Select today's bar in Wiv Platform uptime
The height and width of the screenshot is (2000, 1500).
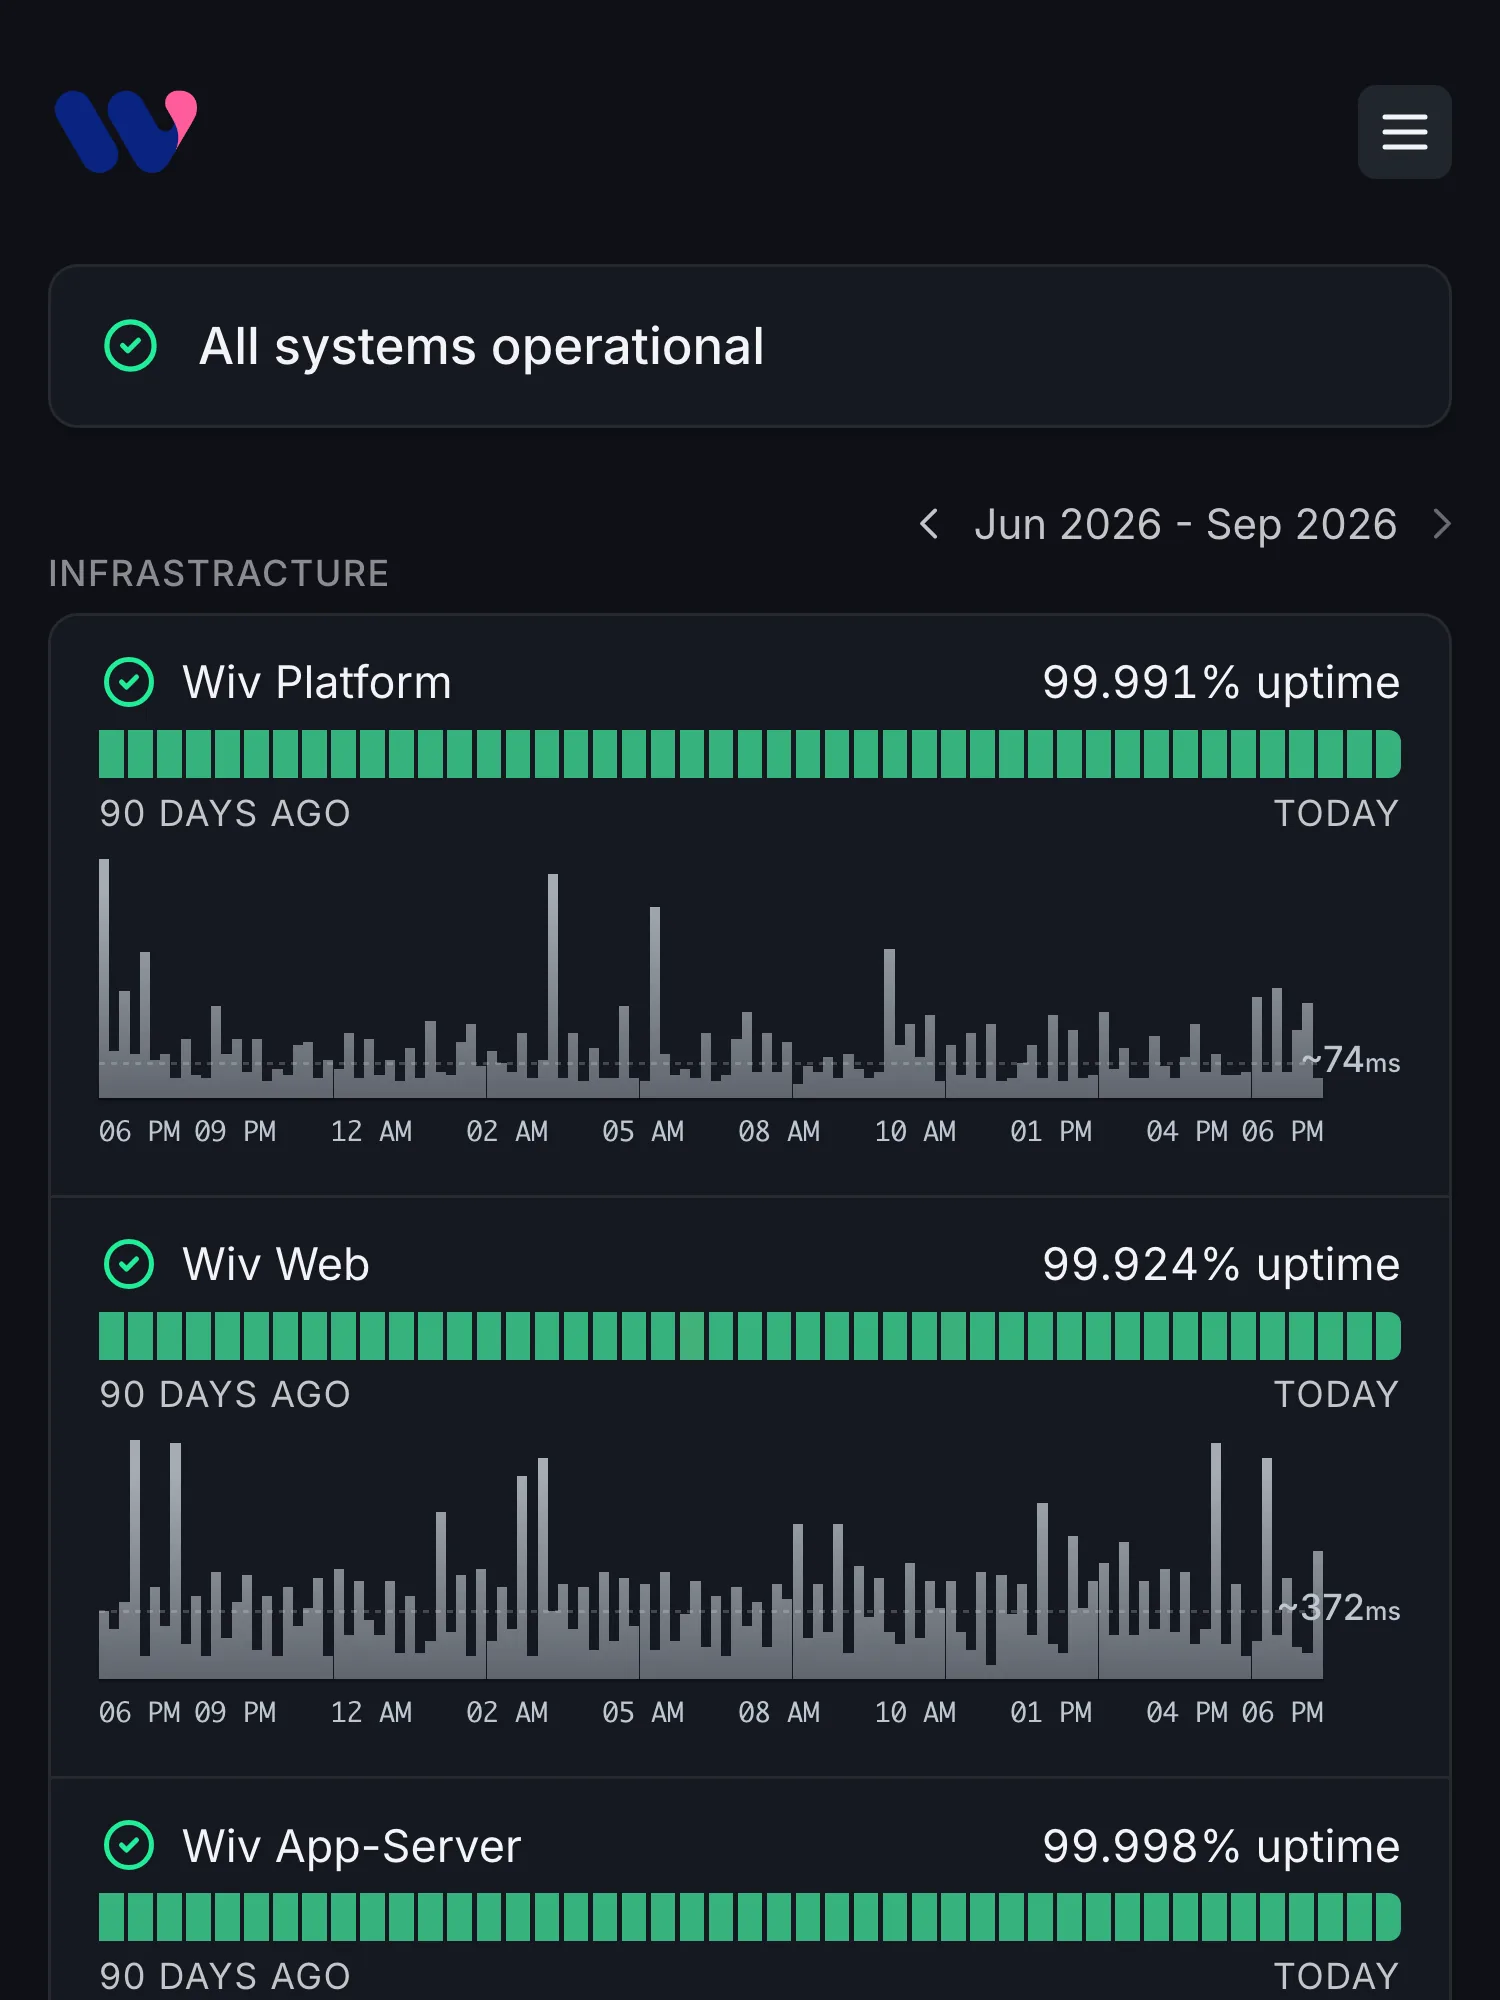point(1388,754)
